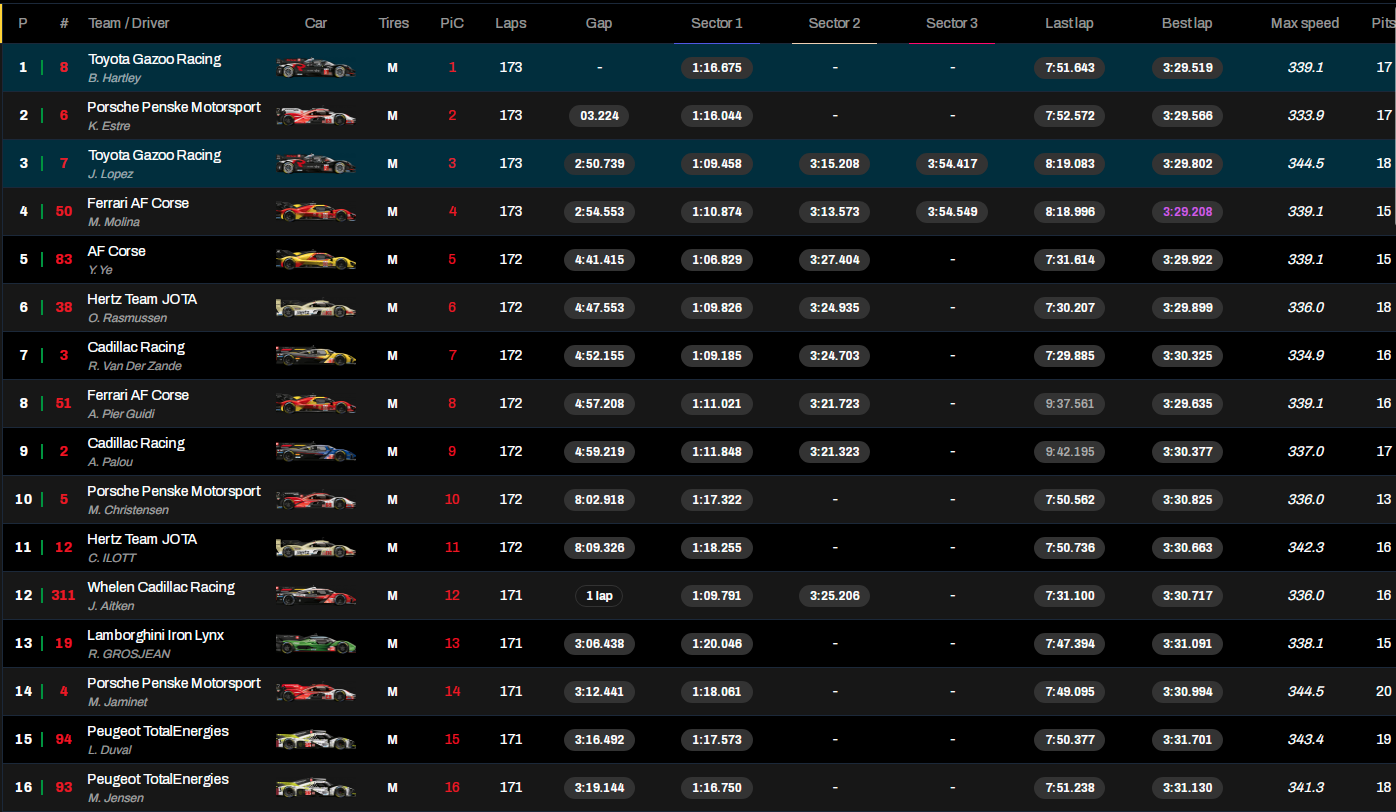Image resolution: width=1396 pixels, height=812 pixels.
Task: Click the Porsche car image for K. Estre
Action: point(315,116)
